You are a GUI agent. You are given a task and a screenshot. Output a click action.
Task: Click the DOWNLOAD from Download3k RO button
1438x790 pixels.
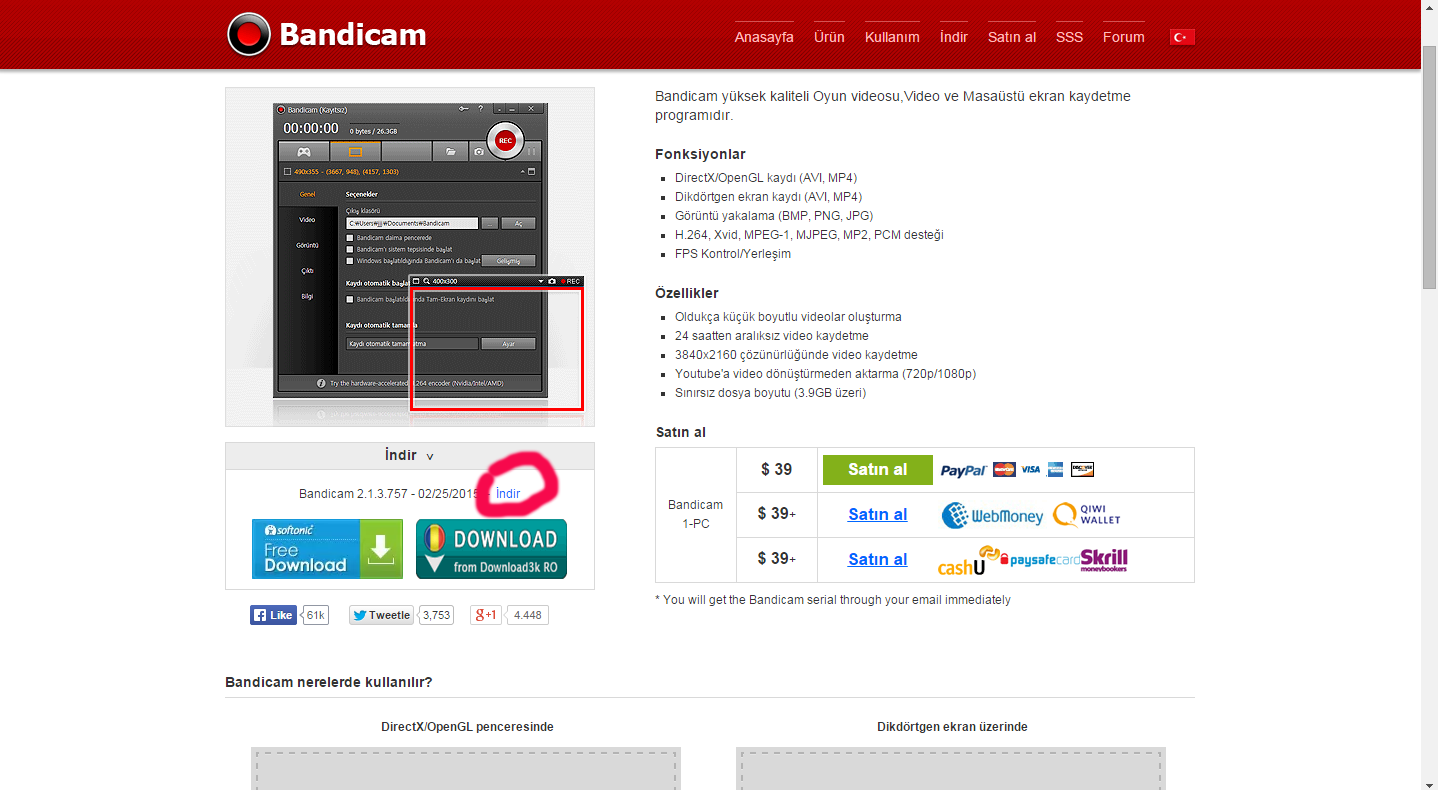[491, 549]
